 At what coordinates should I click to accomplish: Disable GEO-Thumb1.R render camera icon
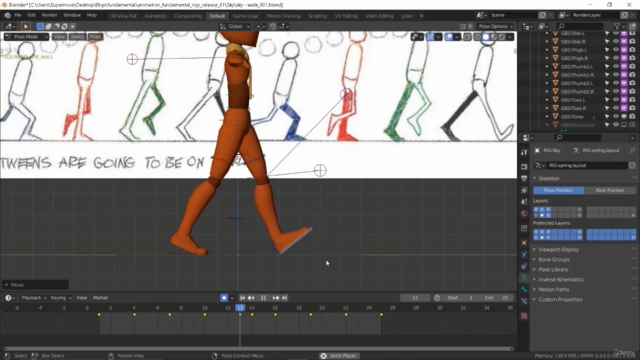point(632,75)
